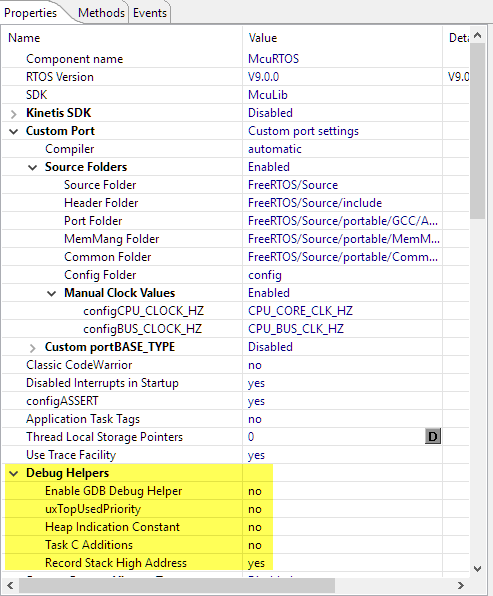Viewport: 493px width, 596px height.
Task: Toggle uxTopUsedPriority no value
Action: [255, 509]
